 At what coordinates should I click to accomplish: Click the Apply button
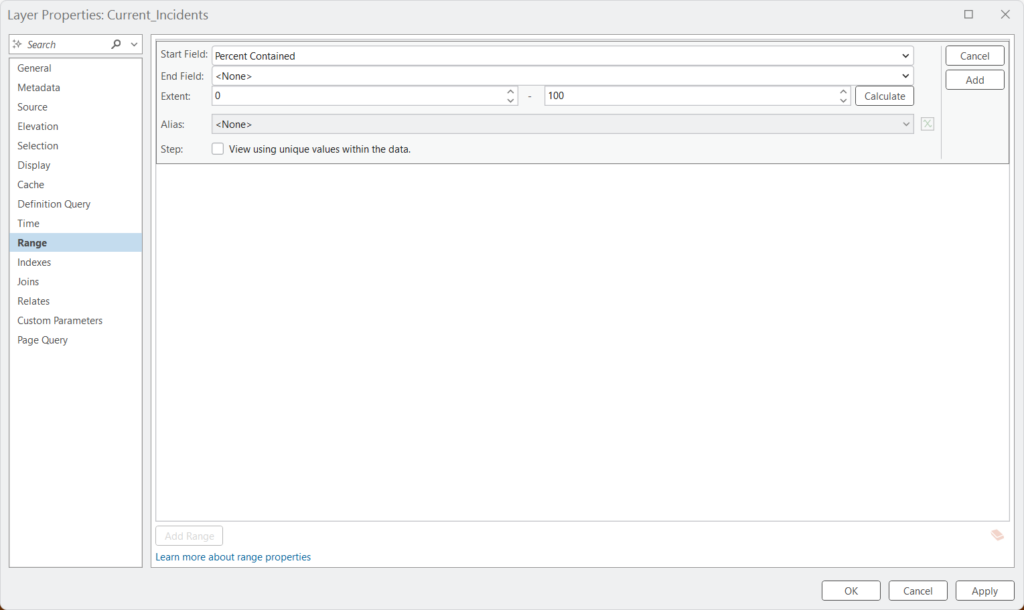pos(984,590)
